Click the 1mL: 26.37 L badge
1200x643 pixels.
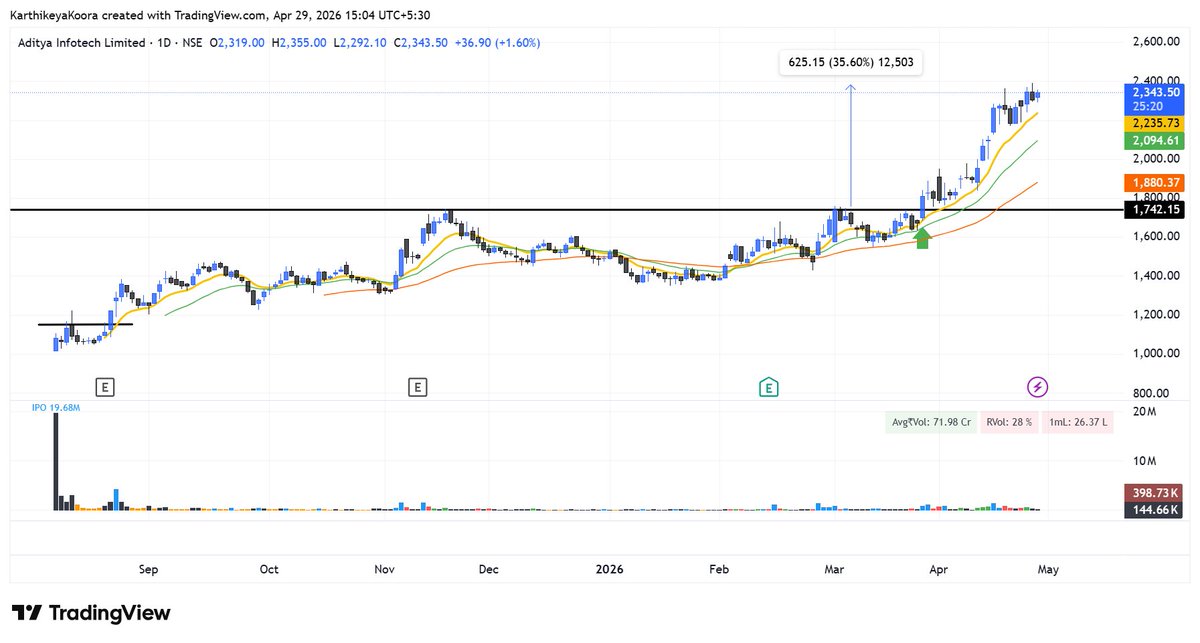[x=1078, y=423]
